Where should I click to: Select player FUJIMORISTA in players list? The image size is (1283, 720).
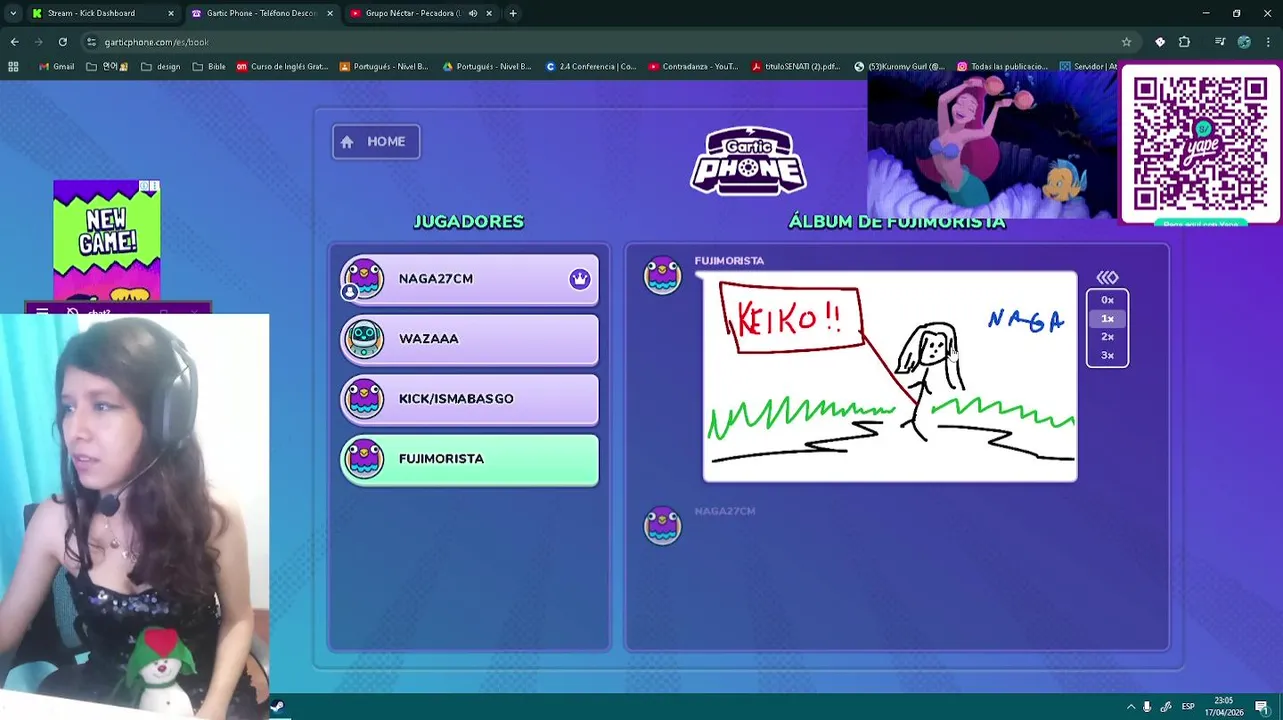tap(469, 459)
